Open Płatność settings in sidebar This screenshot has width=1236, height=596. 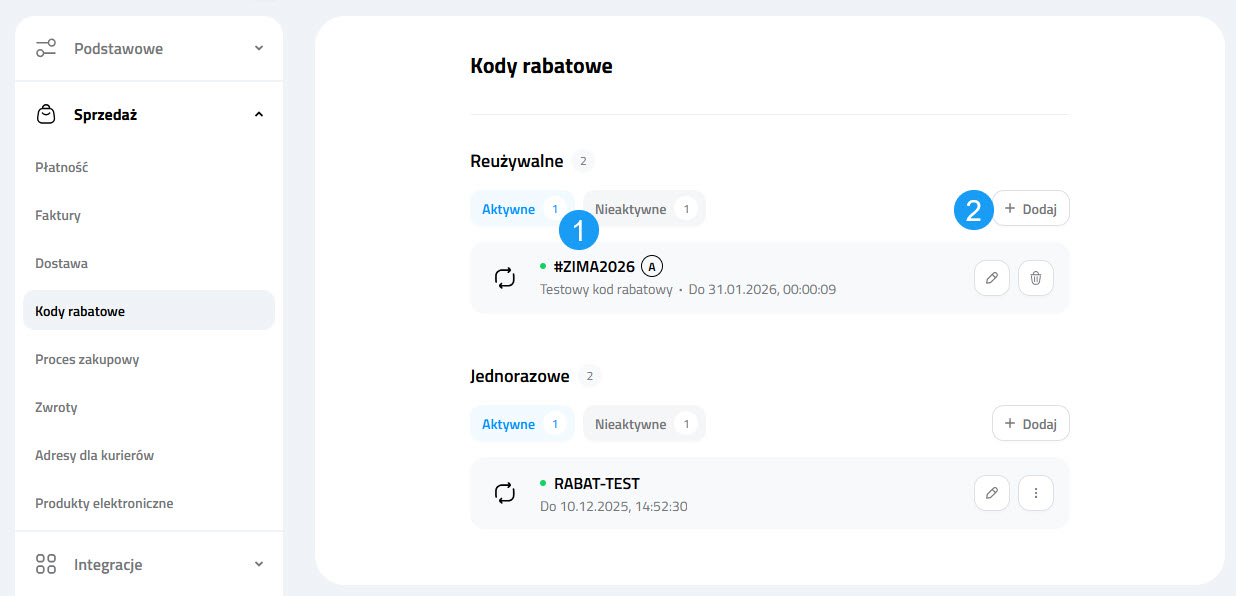click(62, 167)
